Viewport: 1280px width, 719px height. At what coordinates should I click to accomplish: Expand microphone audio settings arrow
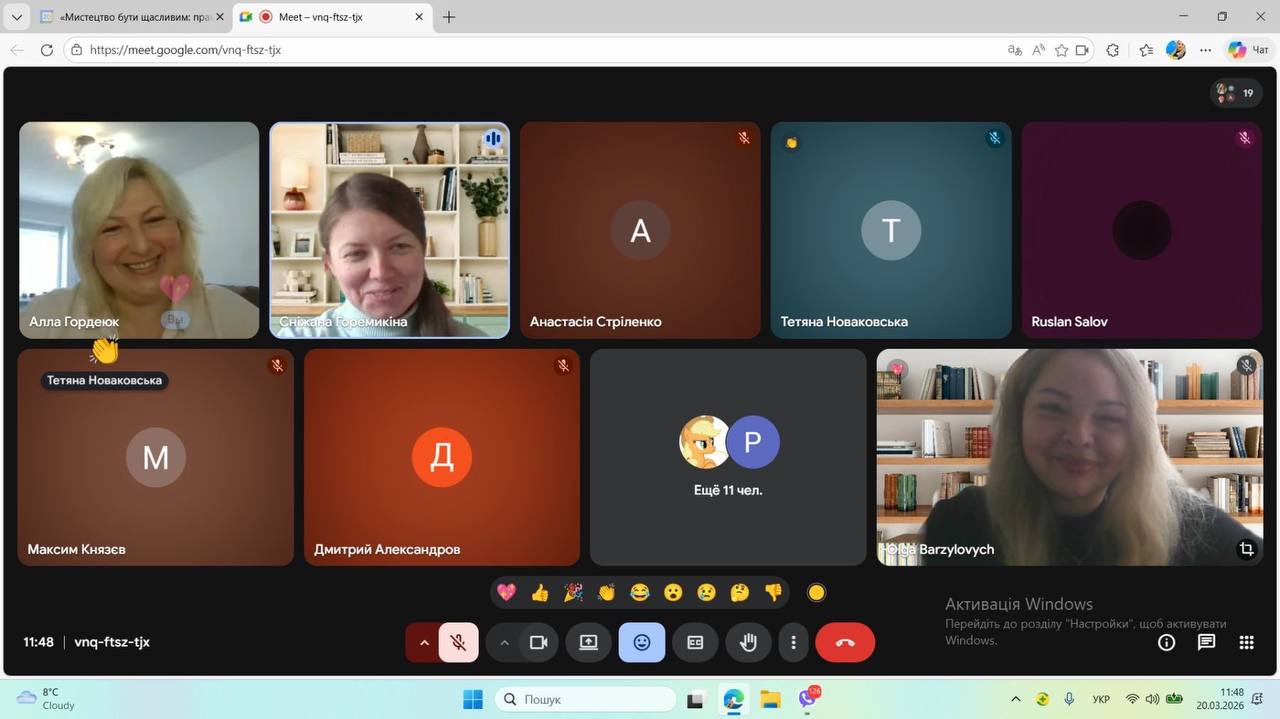pos(424,643)
